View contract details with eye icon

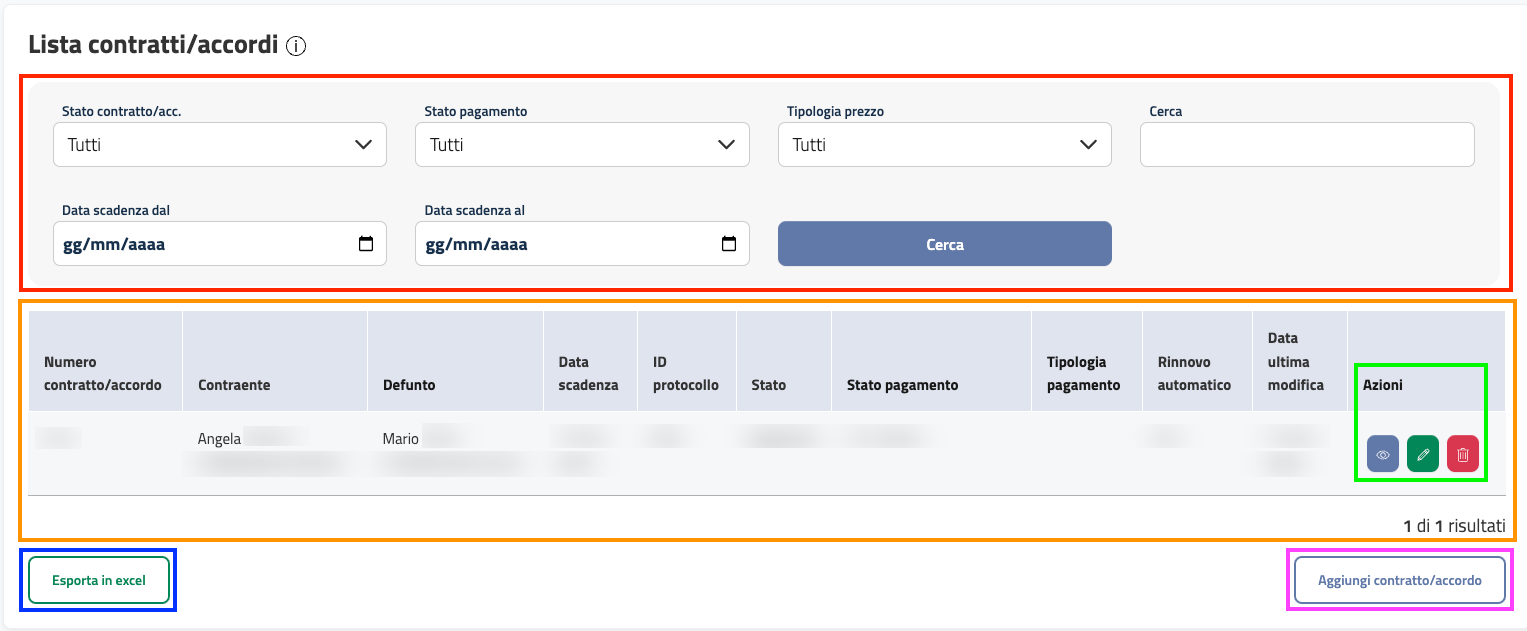coord(1383,455)
